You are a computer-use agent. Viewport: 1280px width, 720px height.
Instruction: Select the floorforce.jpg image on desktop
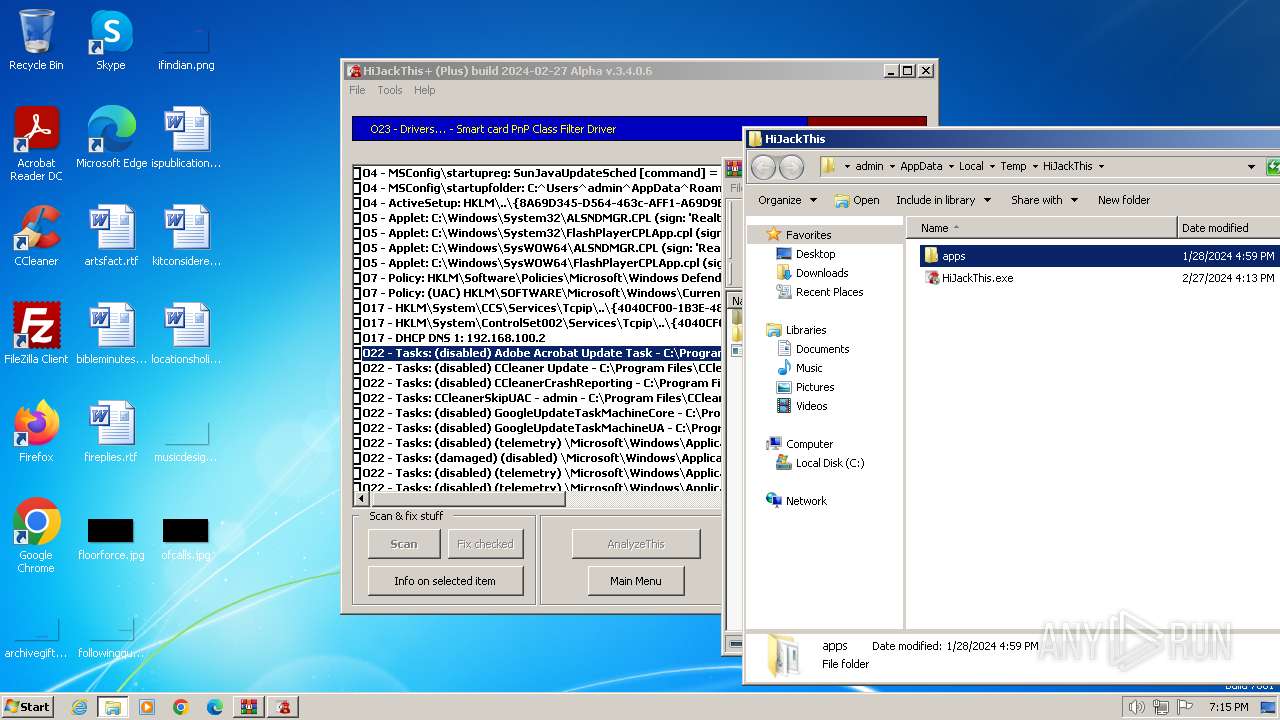pos(111,540)
